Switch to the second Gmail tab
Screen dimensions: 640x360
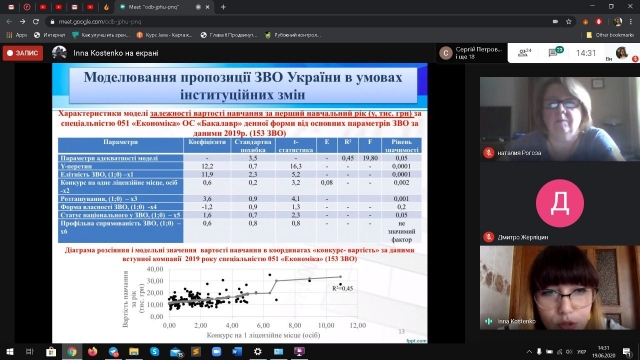tap(74, 7)
